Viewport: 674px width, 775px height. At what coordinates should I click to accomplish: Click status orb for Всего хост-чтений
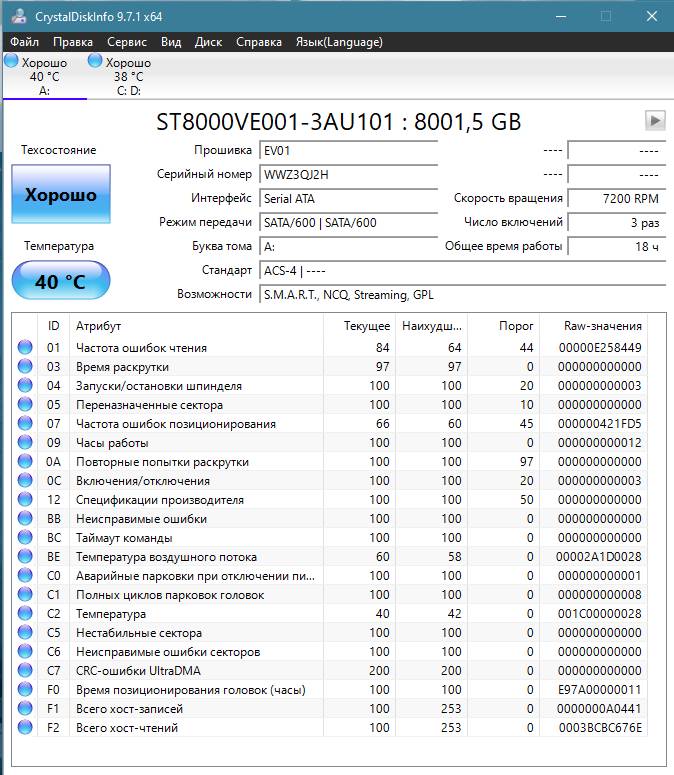click(25, 728)
